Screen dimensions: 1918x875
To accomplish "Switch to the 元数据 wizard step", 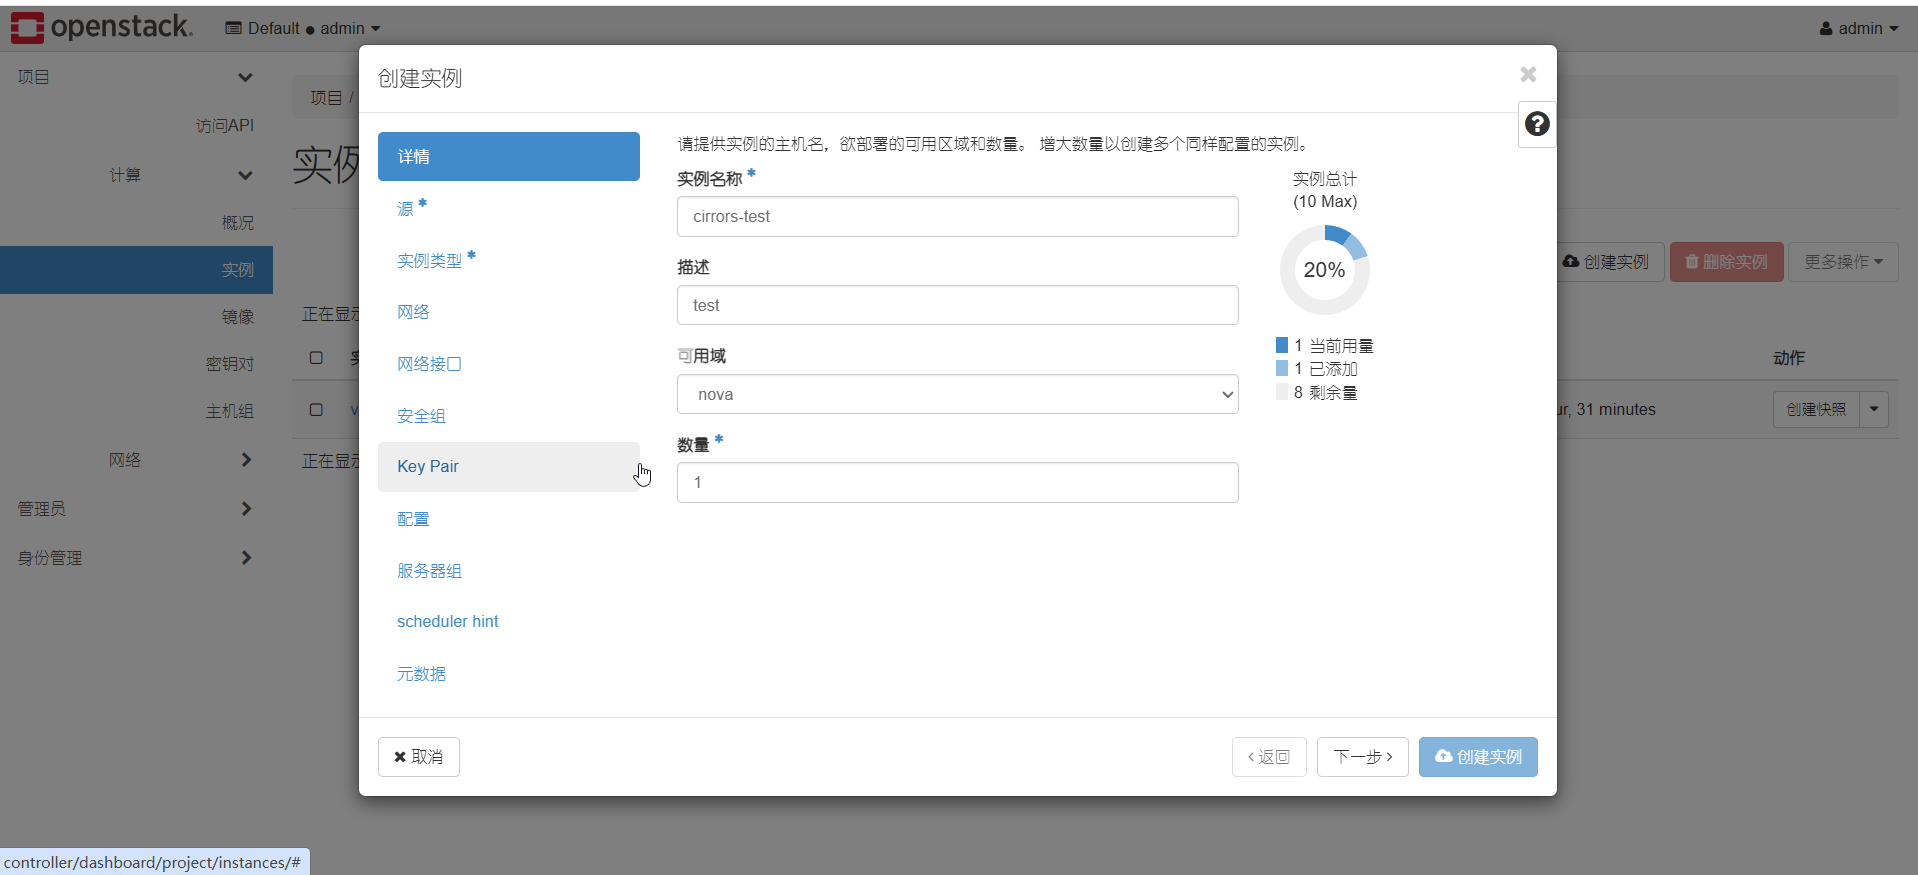I will pos(509,674).
